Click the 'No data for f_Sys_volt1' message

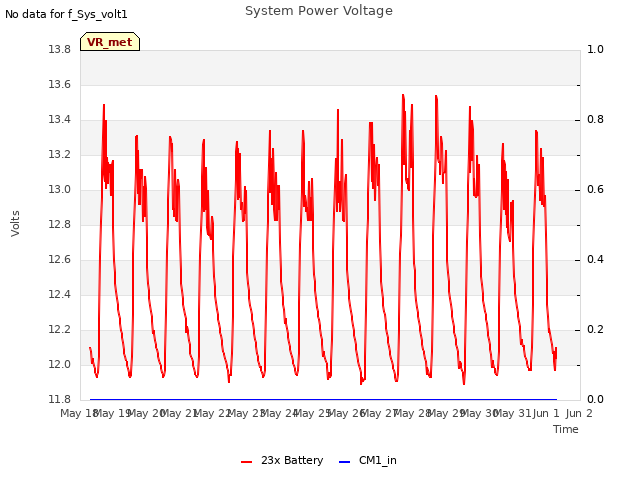tap(66, 14)
